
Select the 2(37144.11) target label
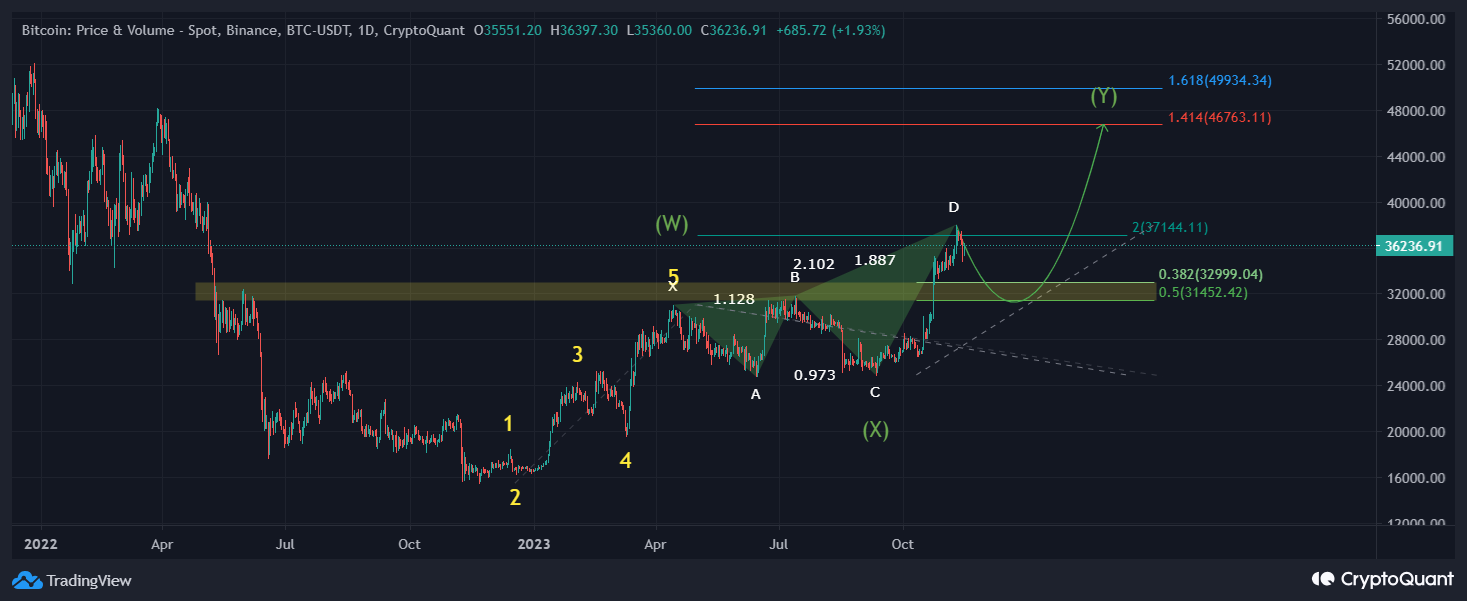[x=1170, y=227]
